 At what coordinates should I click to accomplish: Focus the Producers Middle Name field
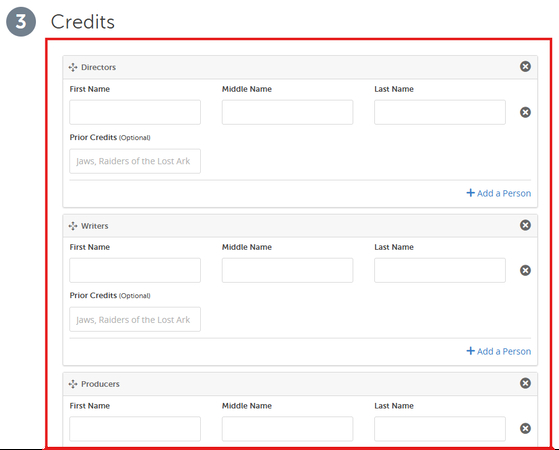(x=287, y=429)
